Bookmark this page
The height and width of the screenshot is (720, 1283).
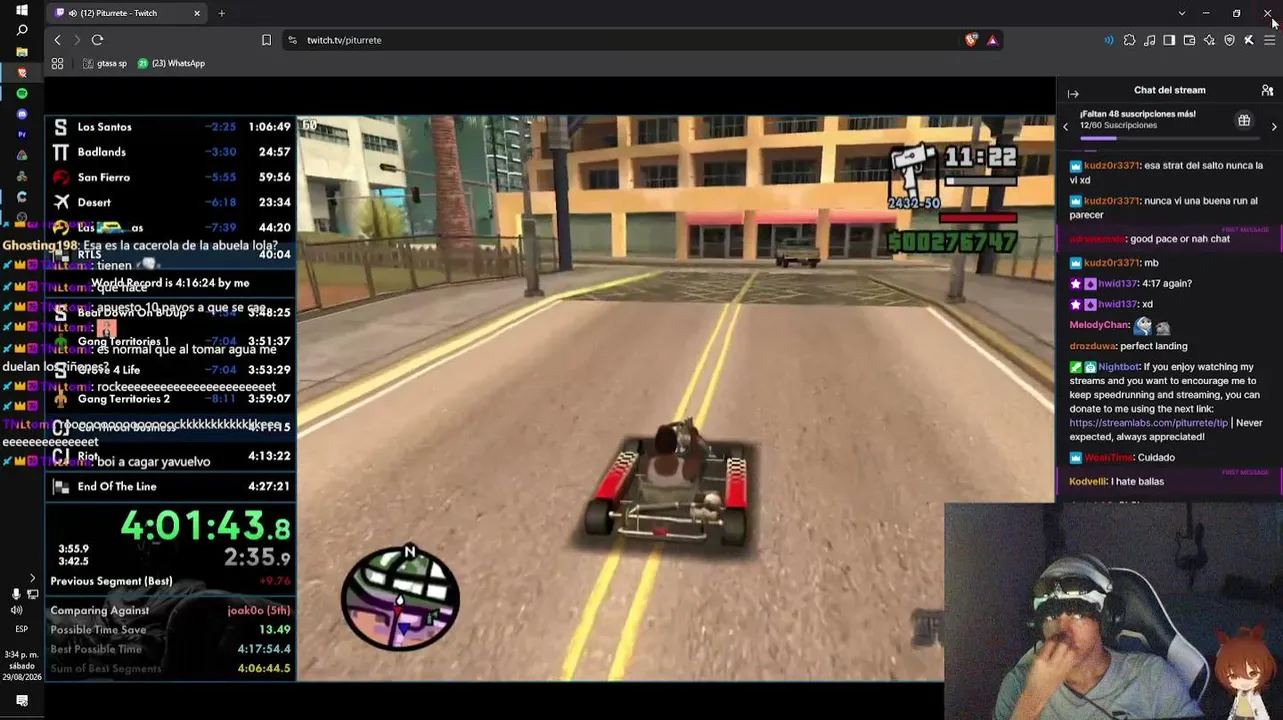pos(266,40)
